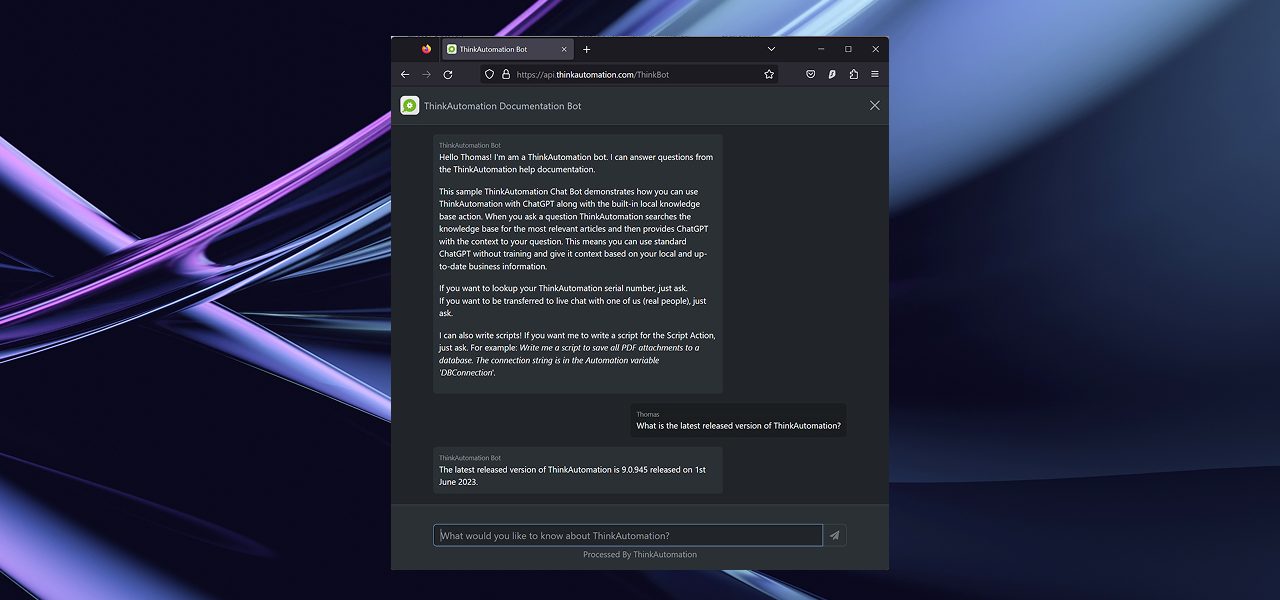The image size is (1280, 600).
Task: Open a new browser tab
Action: coord(587,49)
